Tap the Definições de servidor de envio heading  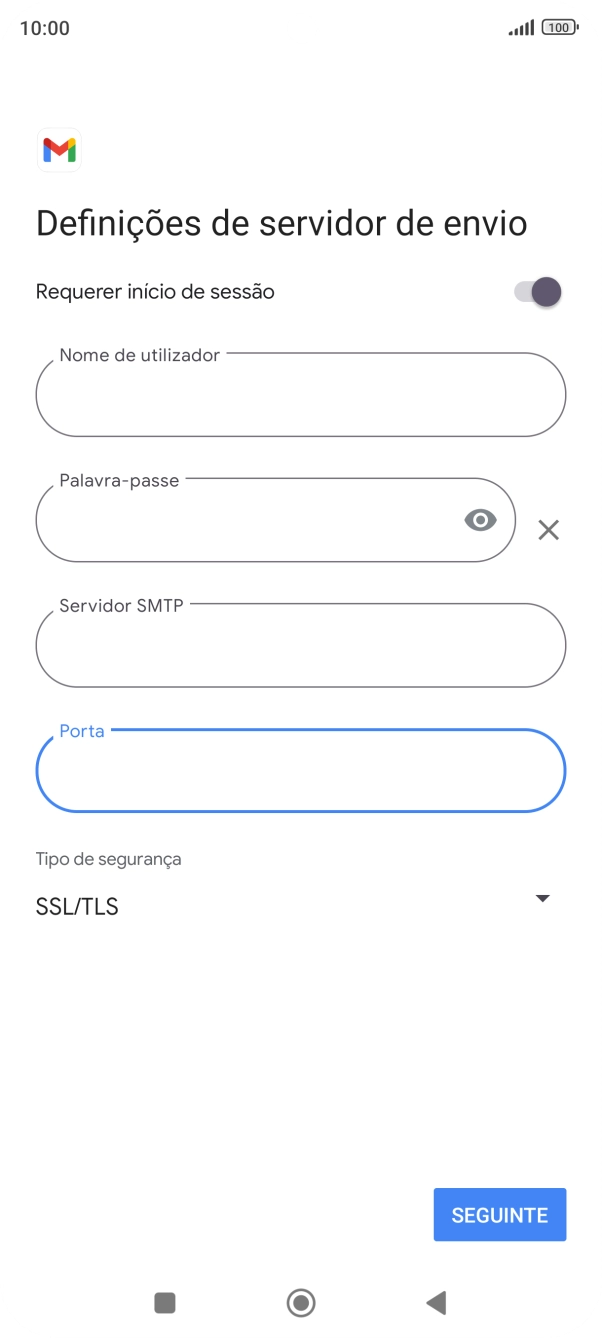pos(281,223)
